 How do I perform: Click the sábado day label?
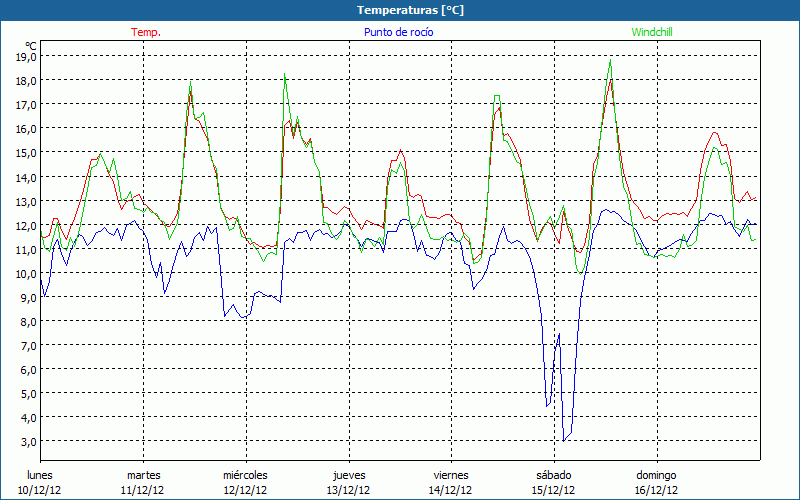[553, 475]
